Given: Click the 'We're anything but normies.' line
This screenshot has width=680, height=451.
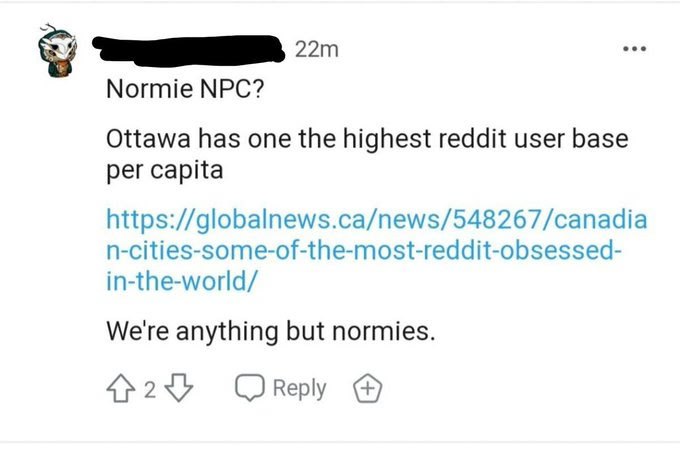Looking at the screenshot, I should pos(270,332).
